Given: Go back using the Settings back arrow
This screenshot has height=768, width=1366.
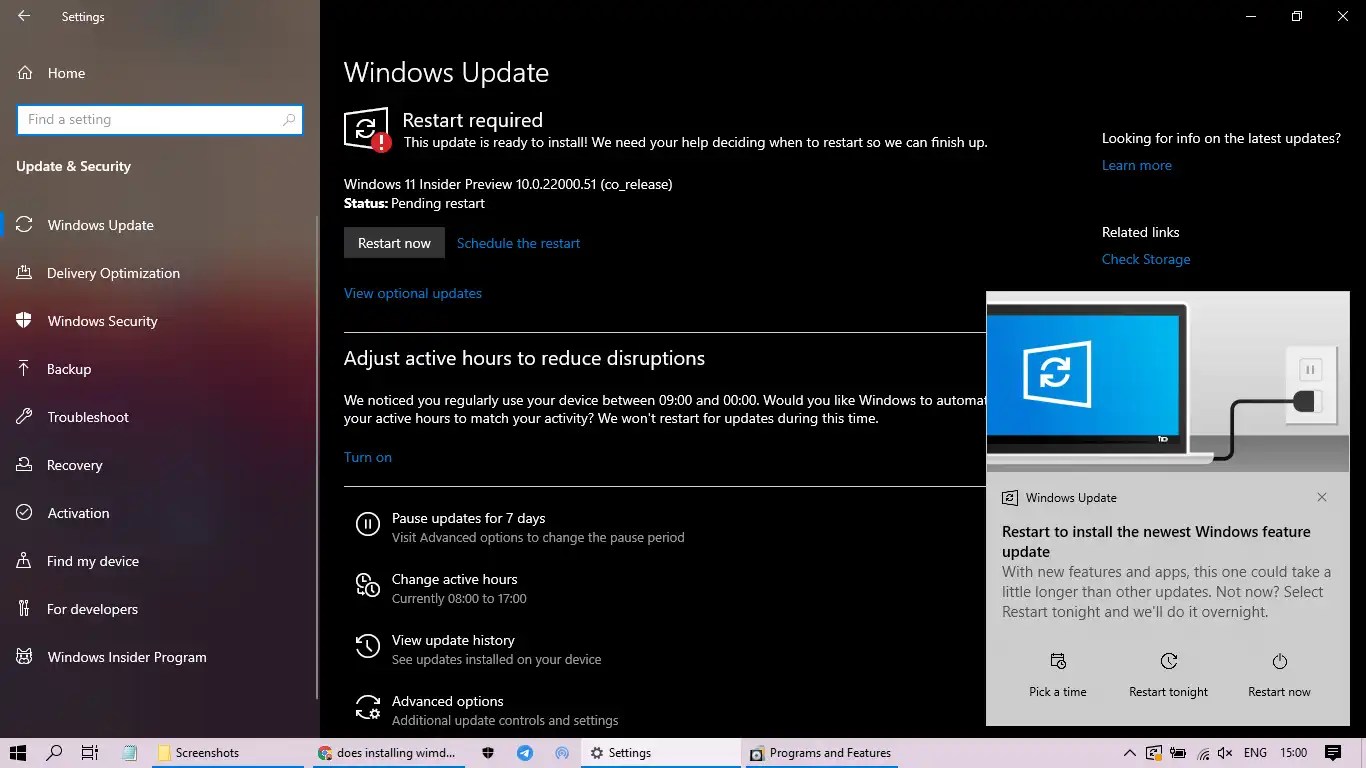Looking at the screenshot, I should (24, 16).
